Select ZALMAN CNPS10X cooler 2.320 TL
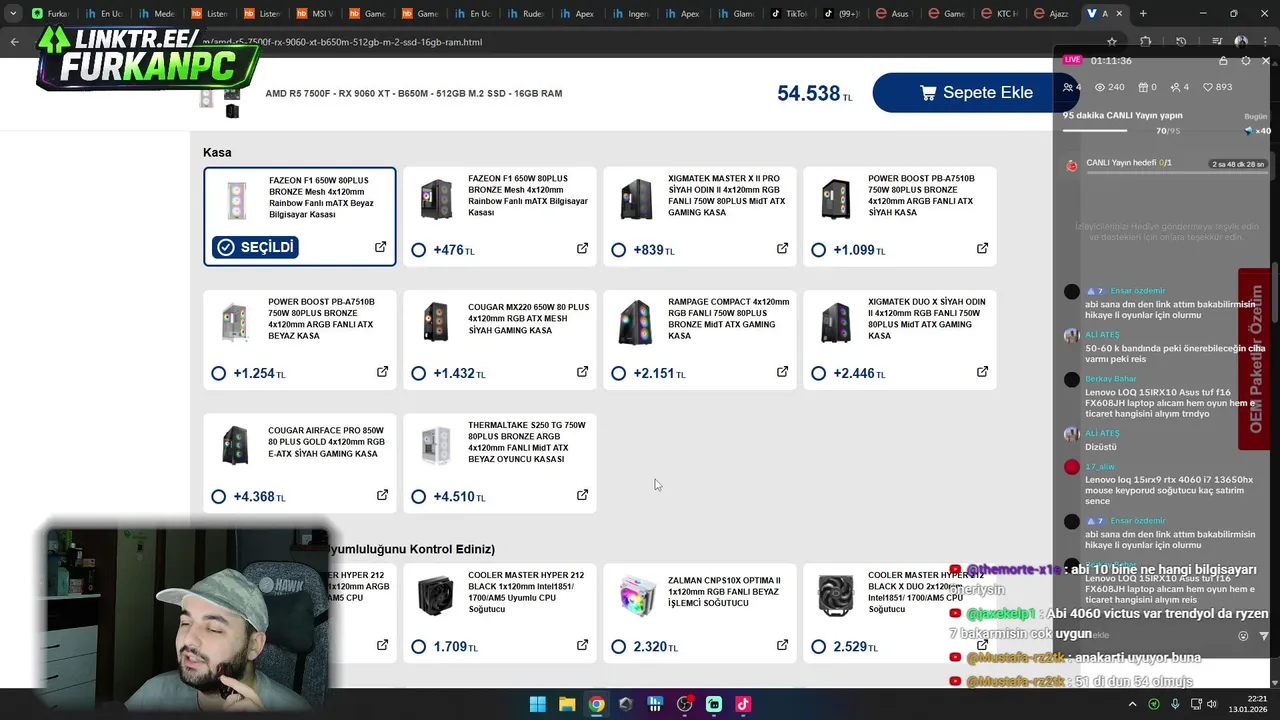This screenshot has width=1280, height=720. click(618, 647)
